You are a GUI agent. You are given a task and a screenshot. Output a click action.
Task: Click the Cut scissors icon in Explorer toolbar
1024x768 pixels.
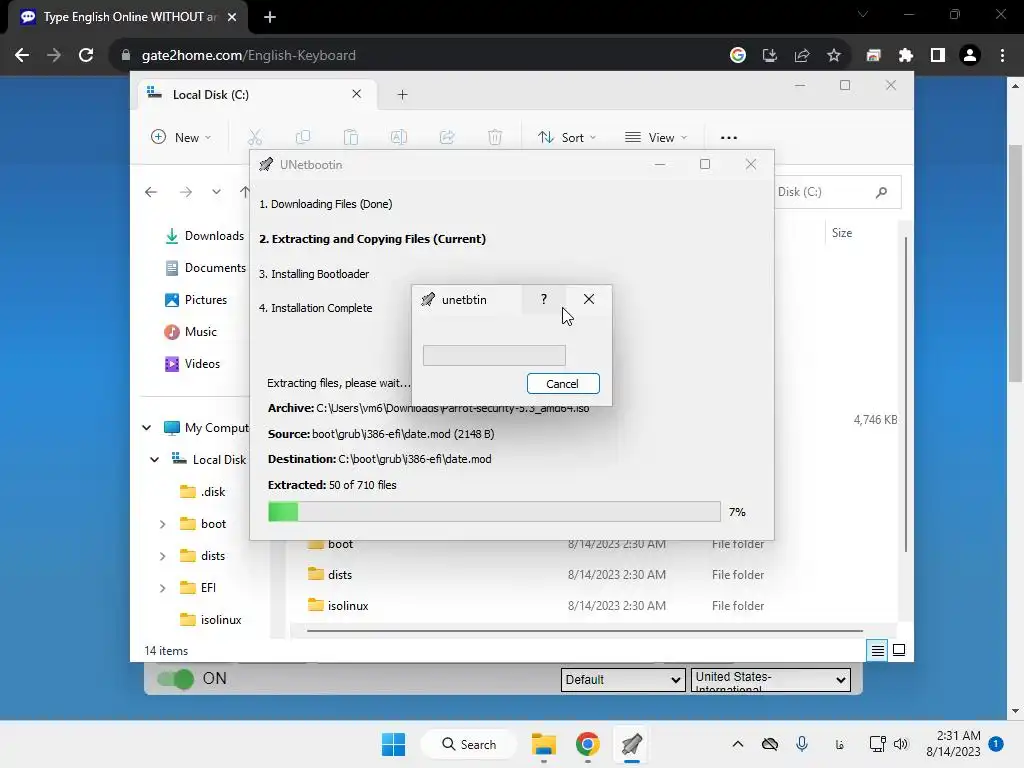click(255, 137)
